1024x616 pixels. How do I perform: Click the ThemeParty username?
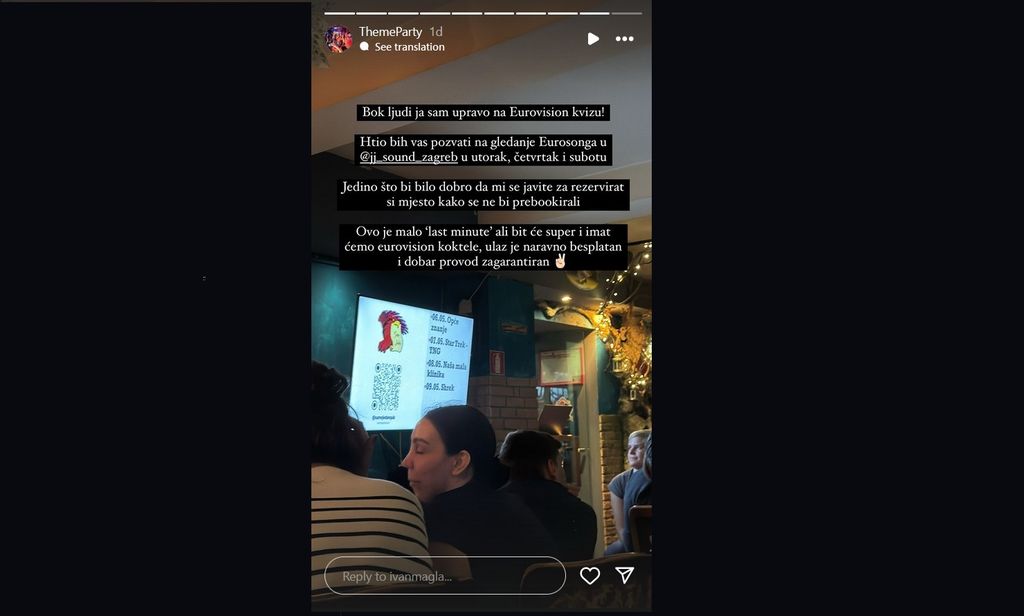coord(391,31)
